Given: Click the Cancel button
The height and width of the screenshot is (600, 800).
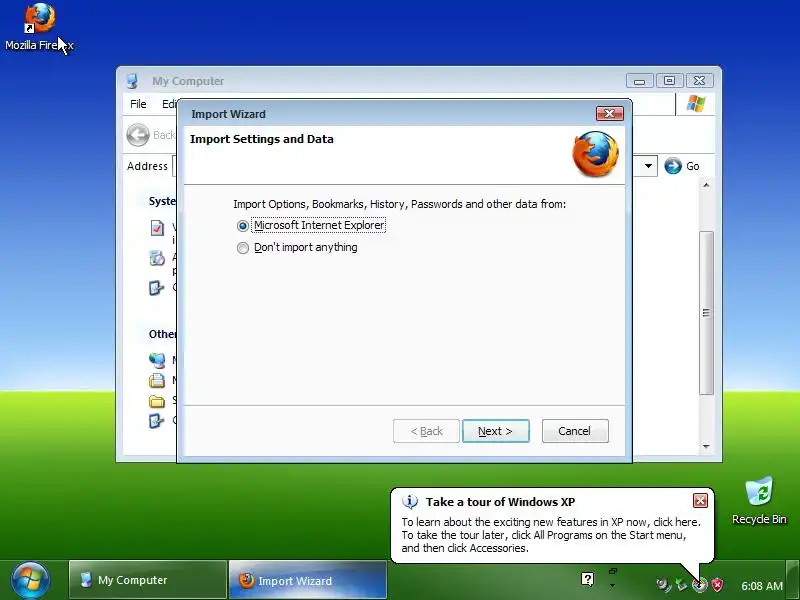Looking at the screenshot, I should tap(575, 431).
